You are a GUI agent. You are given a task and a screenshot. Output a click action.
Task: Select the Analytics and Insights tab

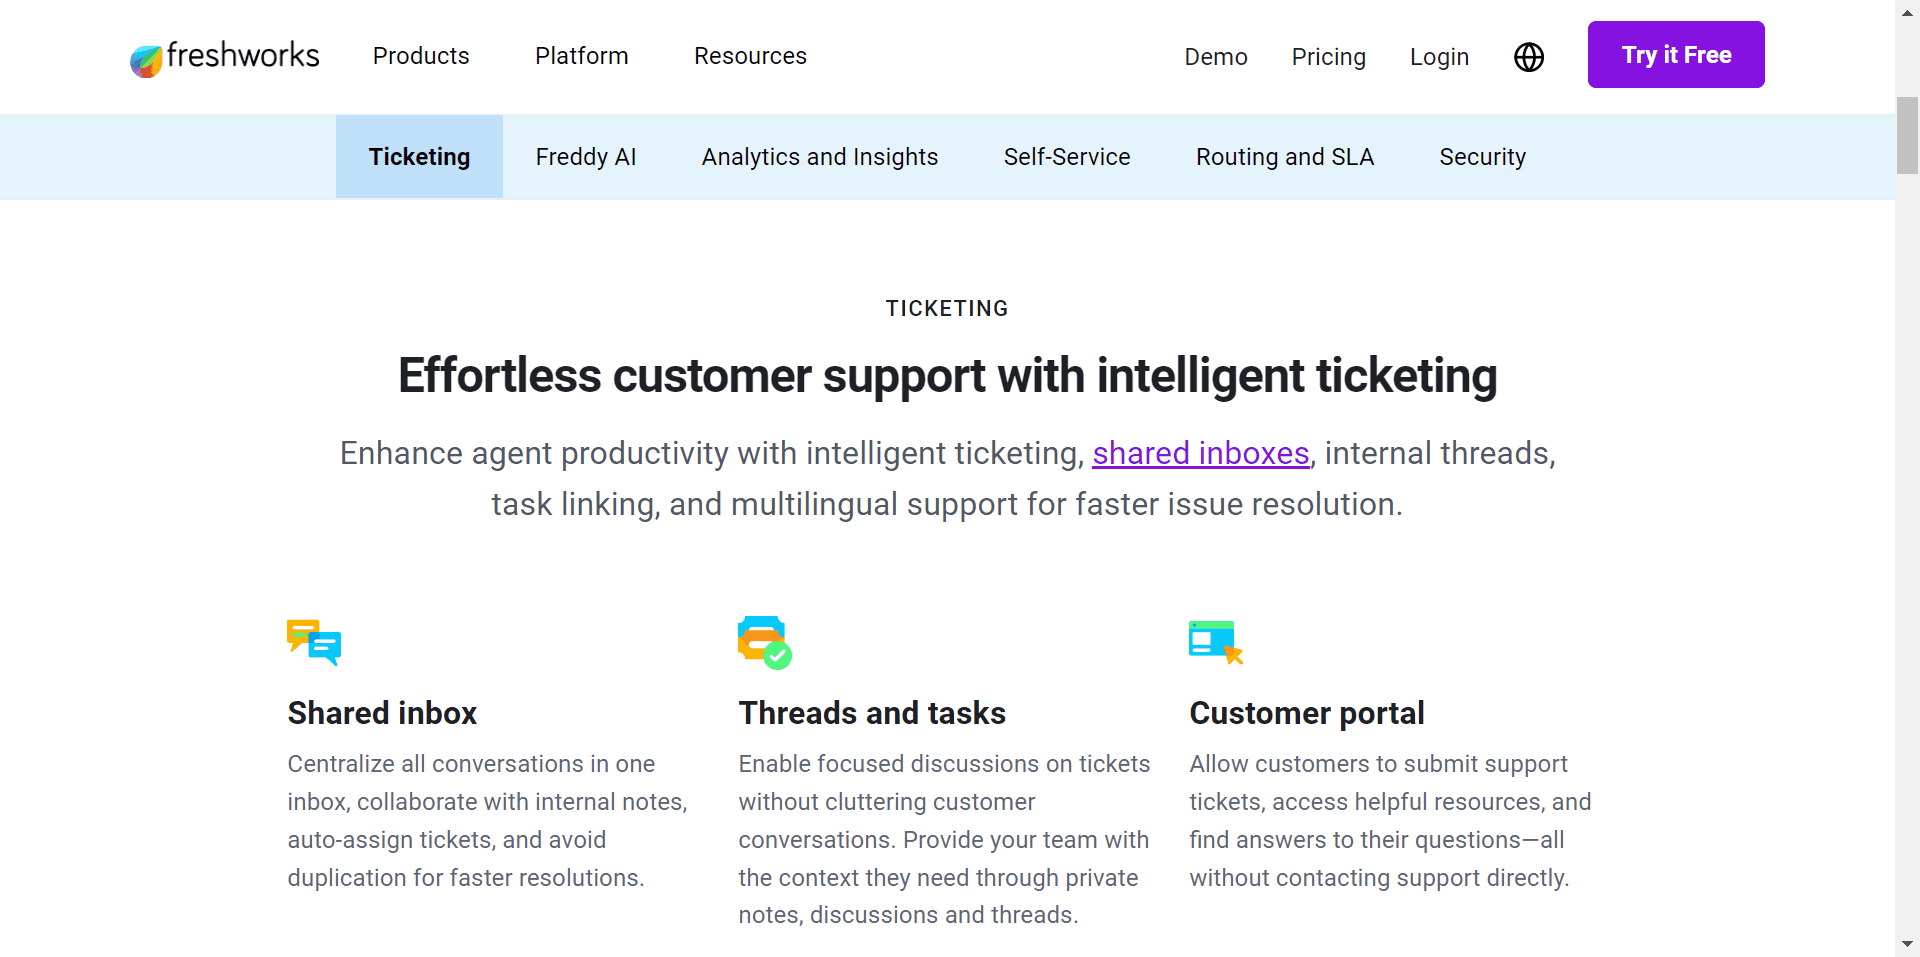point(820,156)
